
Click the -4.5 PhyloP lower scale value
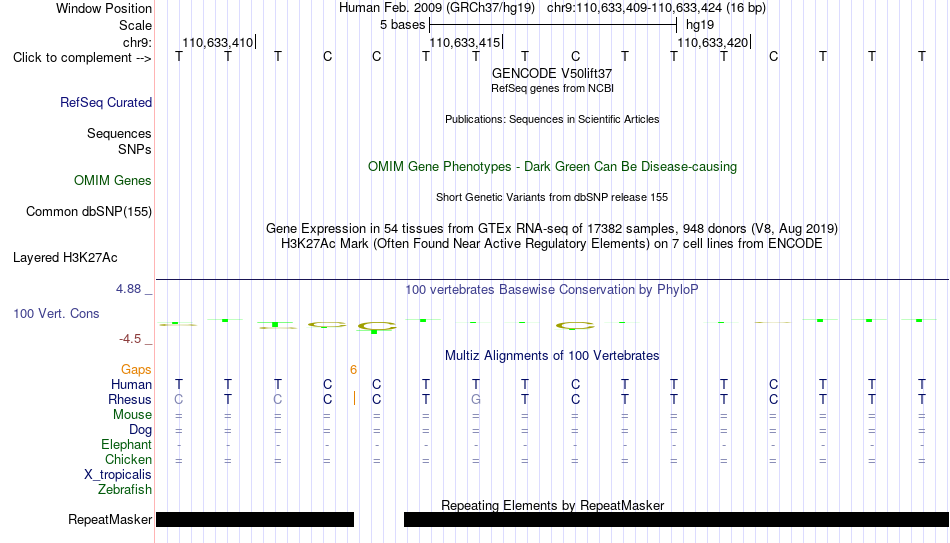pos(130,339)
